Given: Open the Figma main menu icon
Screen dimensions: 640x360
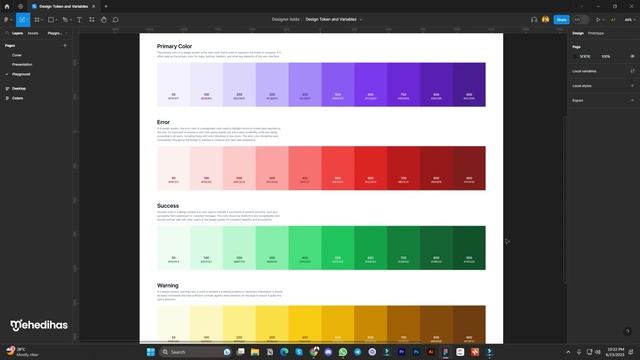Looking at the screenshot, I should (x=6, y=20).
